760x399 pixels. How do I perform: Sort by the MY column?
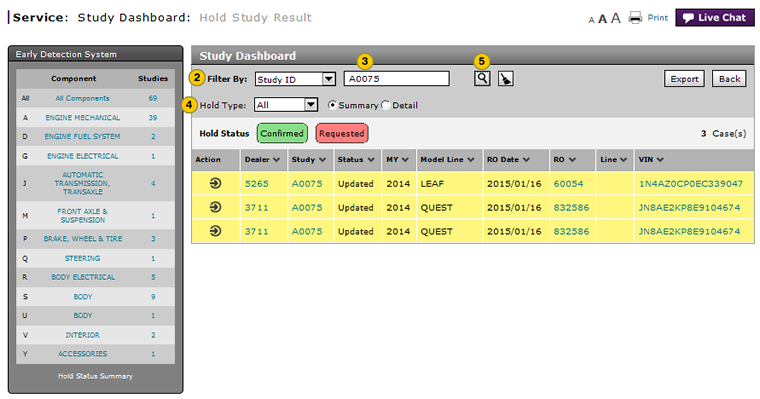(x=397, y=160)
